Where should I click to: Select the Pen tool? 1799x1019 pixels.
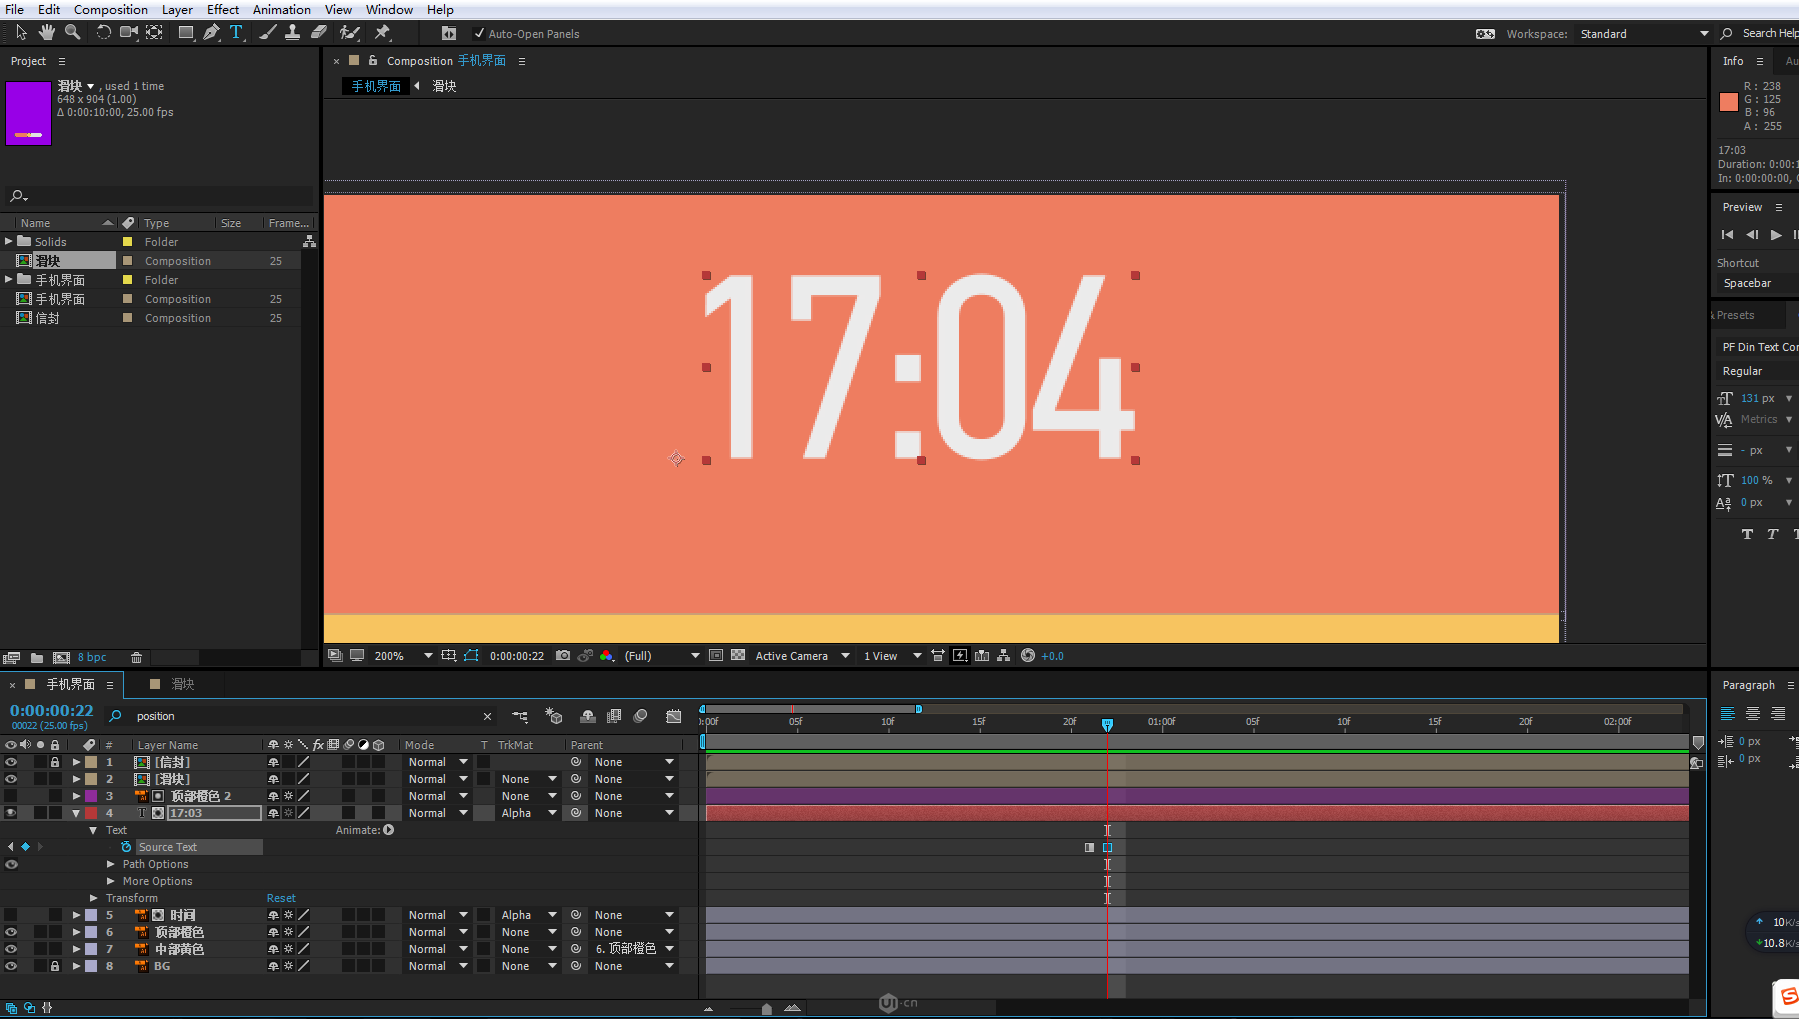tap(211, 32)
